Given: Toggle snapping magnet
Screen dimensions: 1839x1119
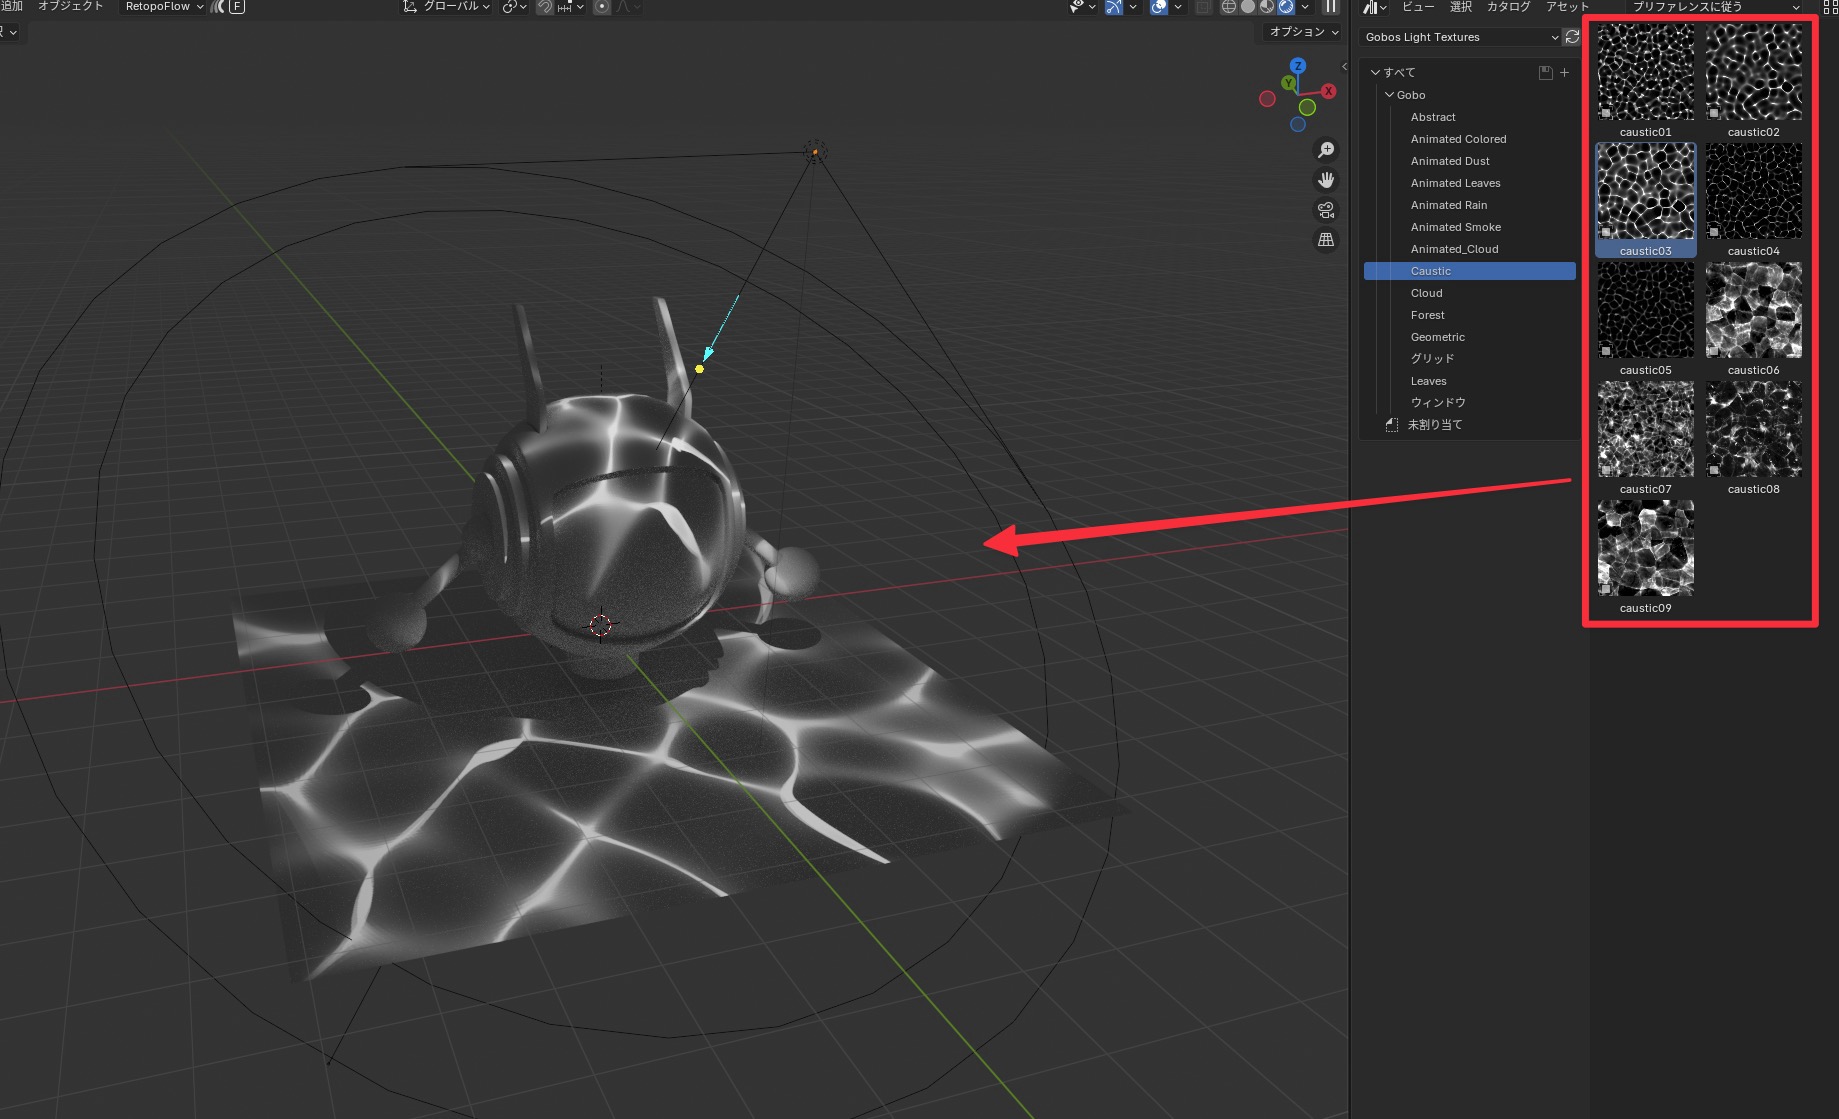Looking at the screenshot, I should [x=544, y=7].
